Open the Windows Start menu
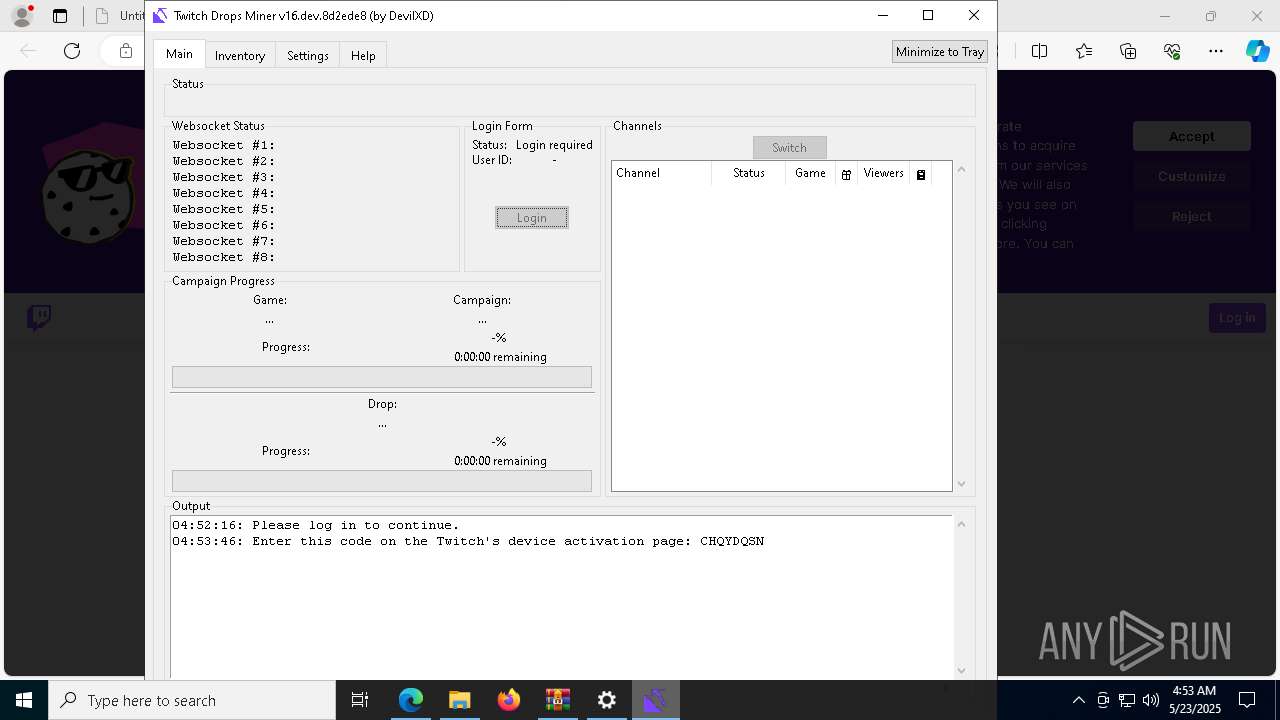This screenshot has height=720, width=1280. pyautogui.click(x=24, y=700)
